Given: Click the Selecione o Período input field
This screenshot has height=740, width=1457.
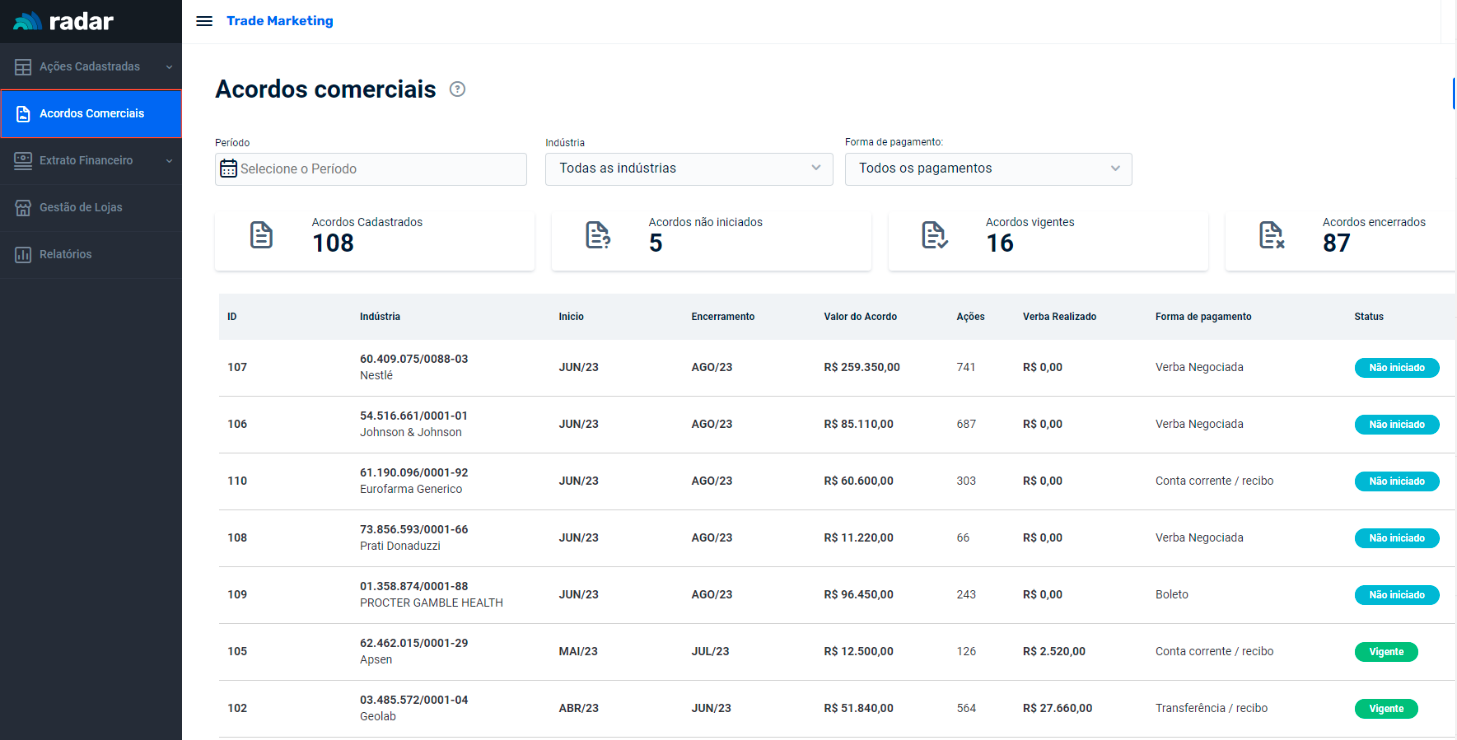Looking at the screenshot, I should [380, 169].
